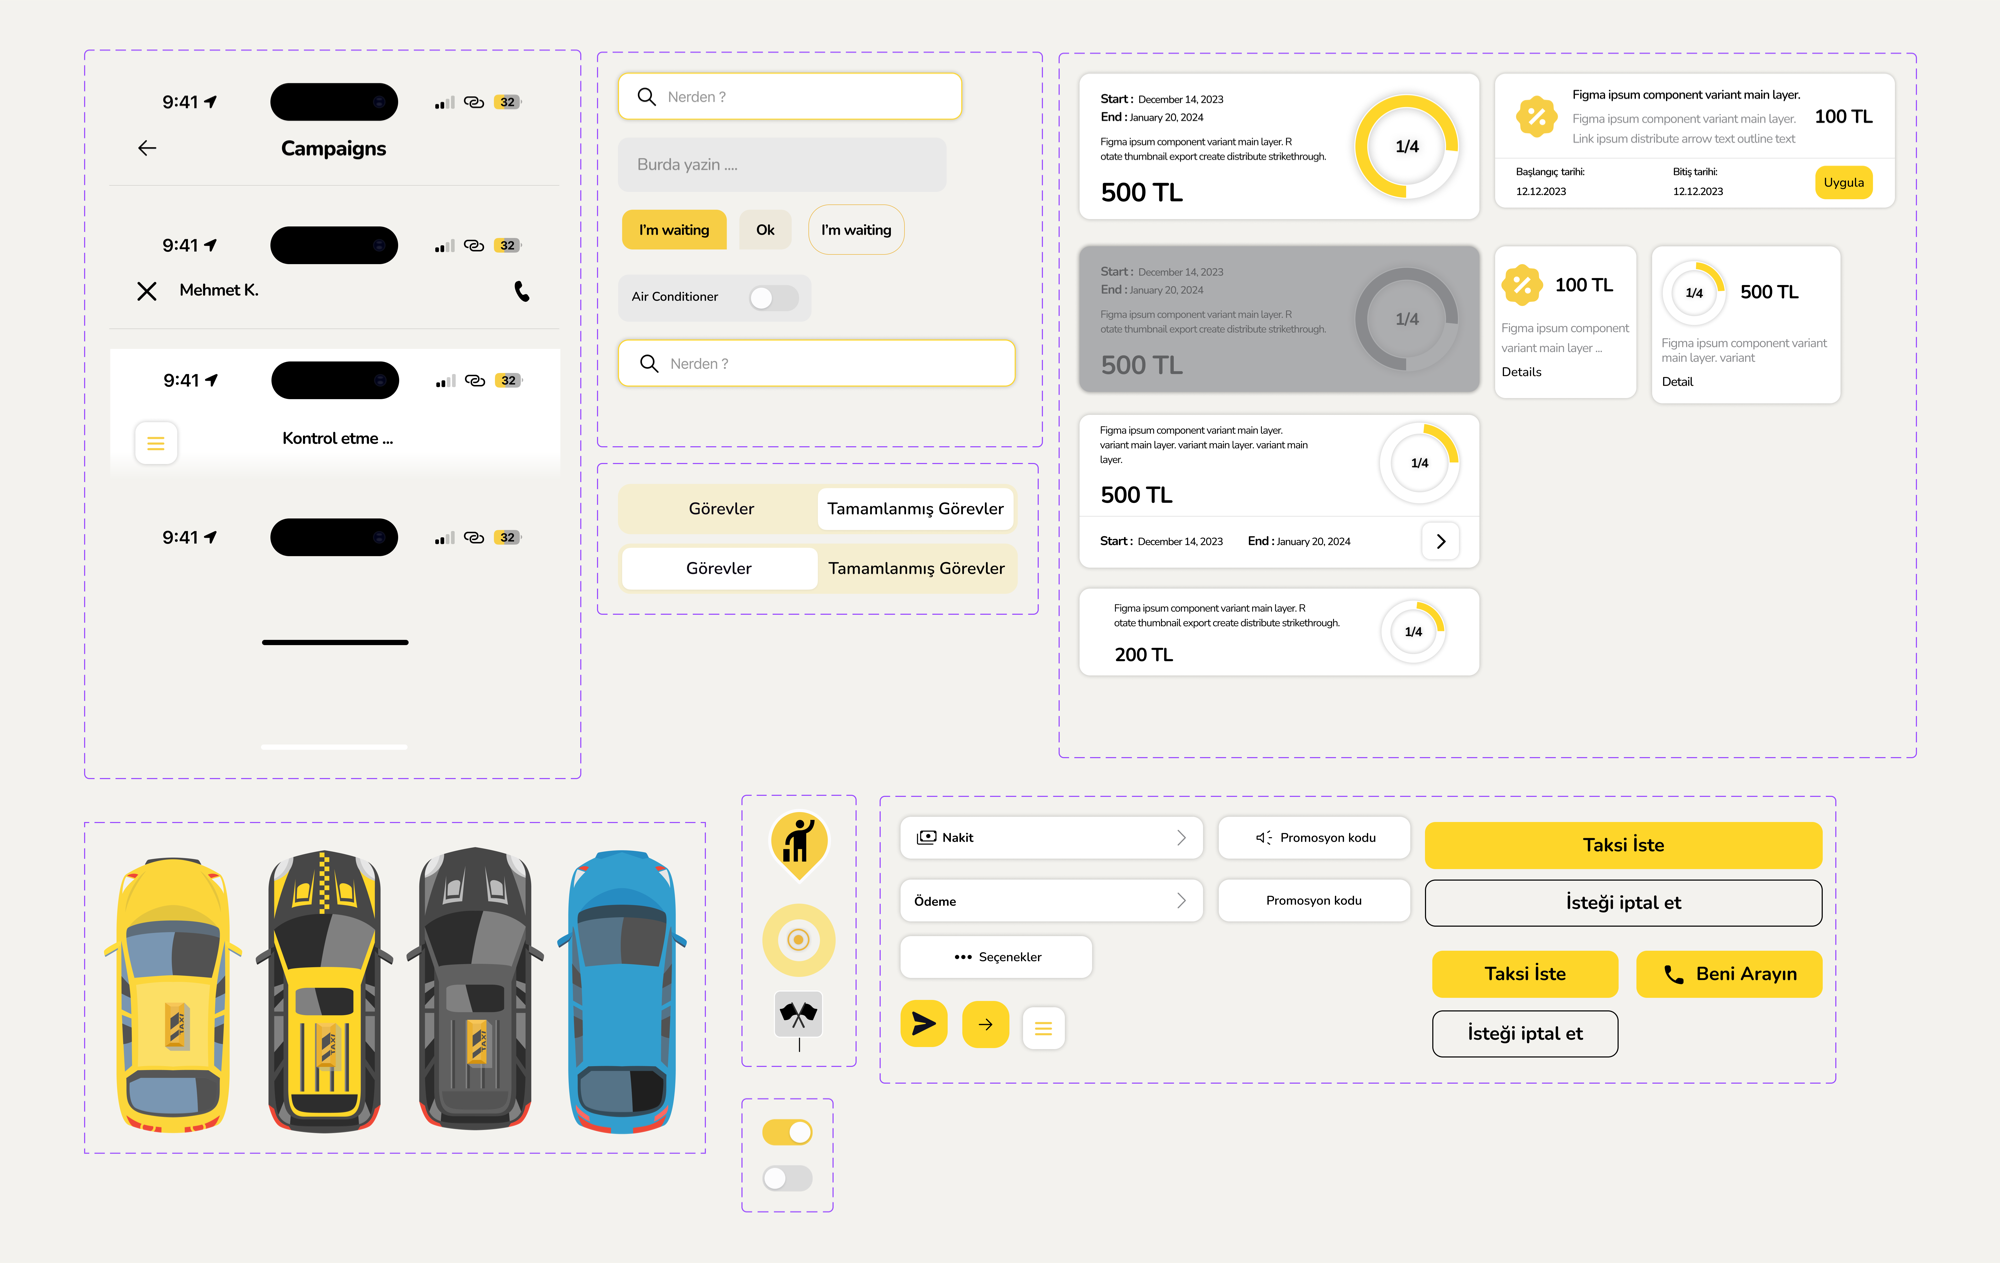Open the hamburger menu on Kontrol etme screen
Image resolution: width=2000 pixels, height=1263 pixels.
tap(156, 442)
